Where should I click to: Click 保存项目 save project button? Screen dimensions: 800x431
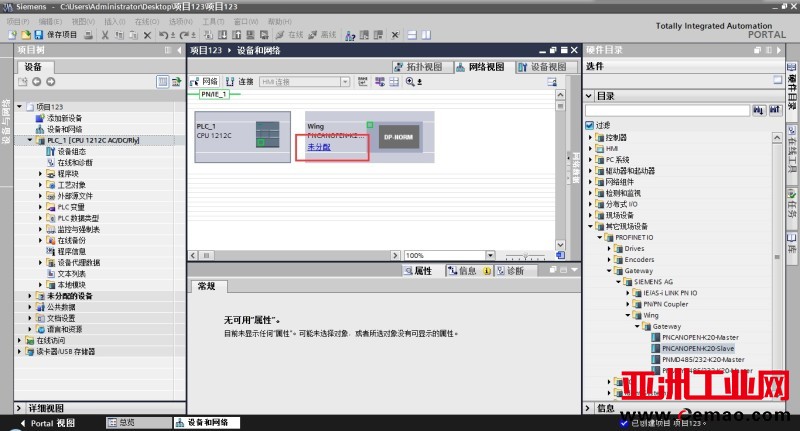tap(56, 35)
